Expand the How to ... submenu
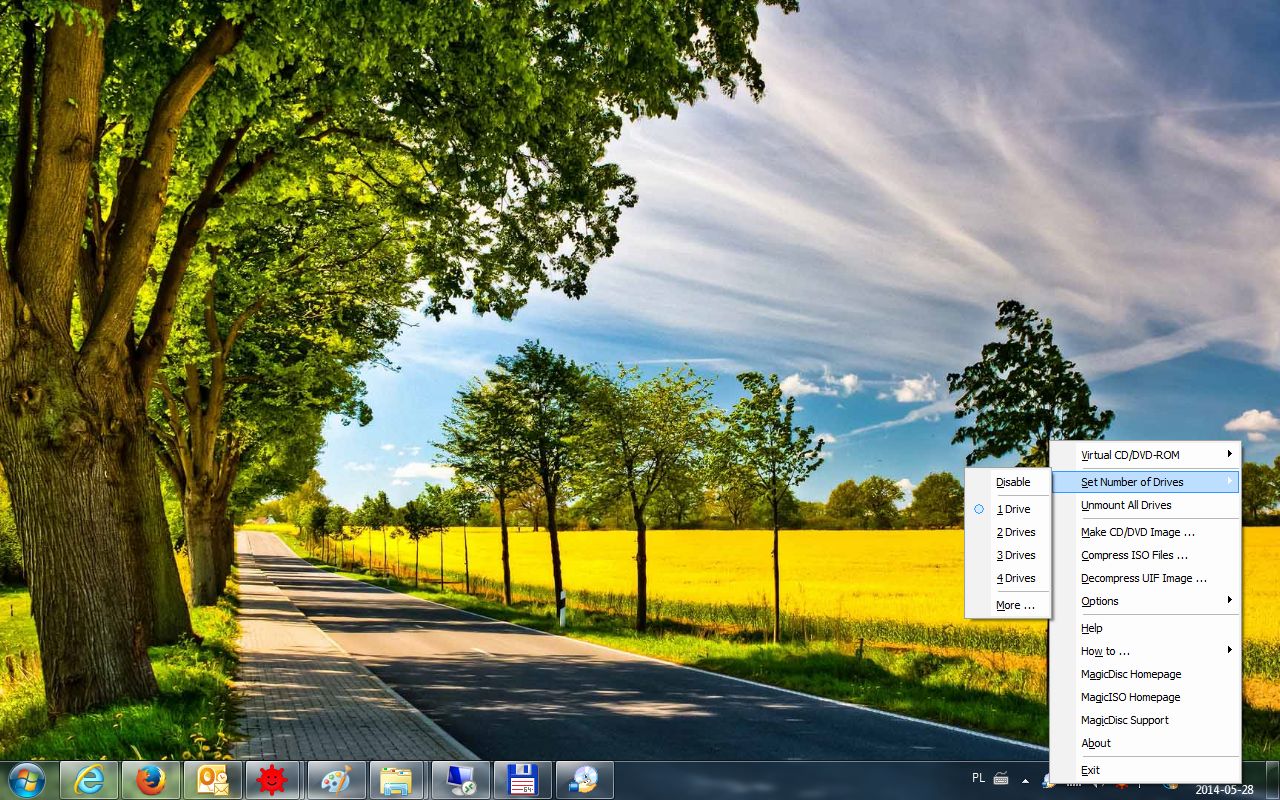The height and width of the screenshot is (800, 1280). click(x=1145, y=651)
